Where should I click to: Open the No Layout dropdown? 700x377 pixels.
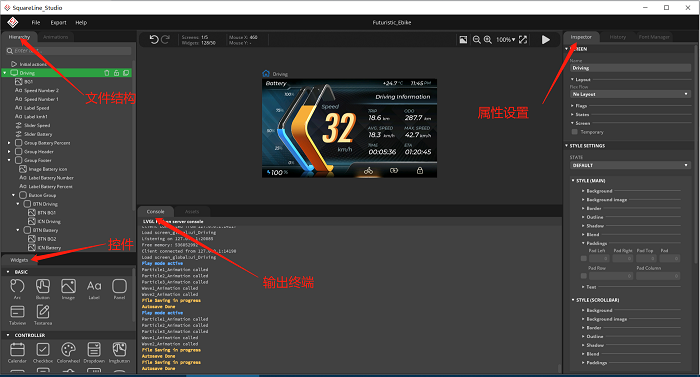coord(630,94)
